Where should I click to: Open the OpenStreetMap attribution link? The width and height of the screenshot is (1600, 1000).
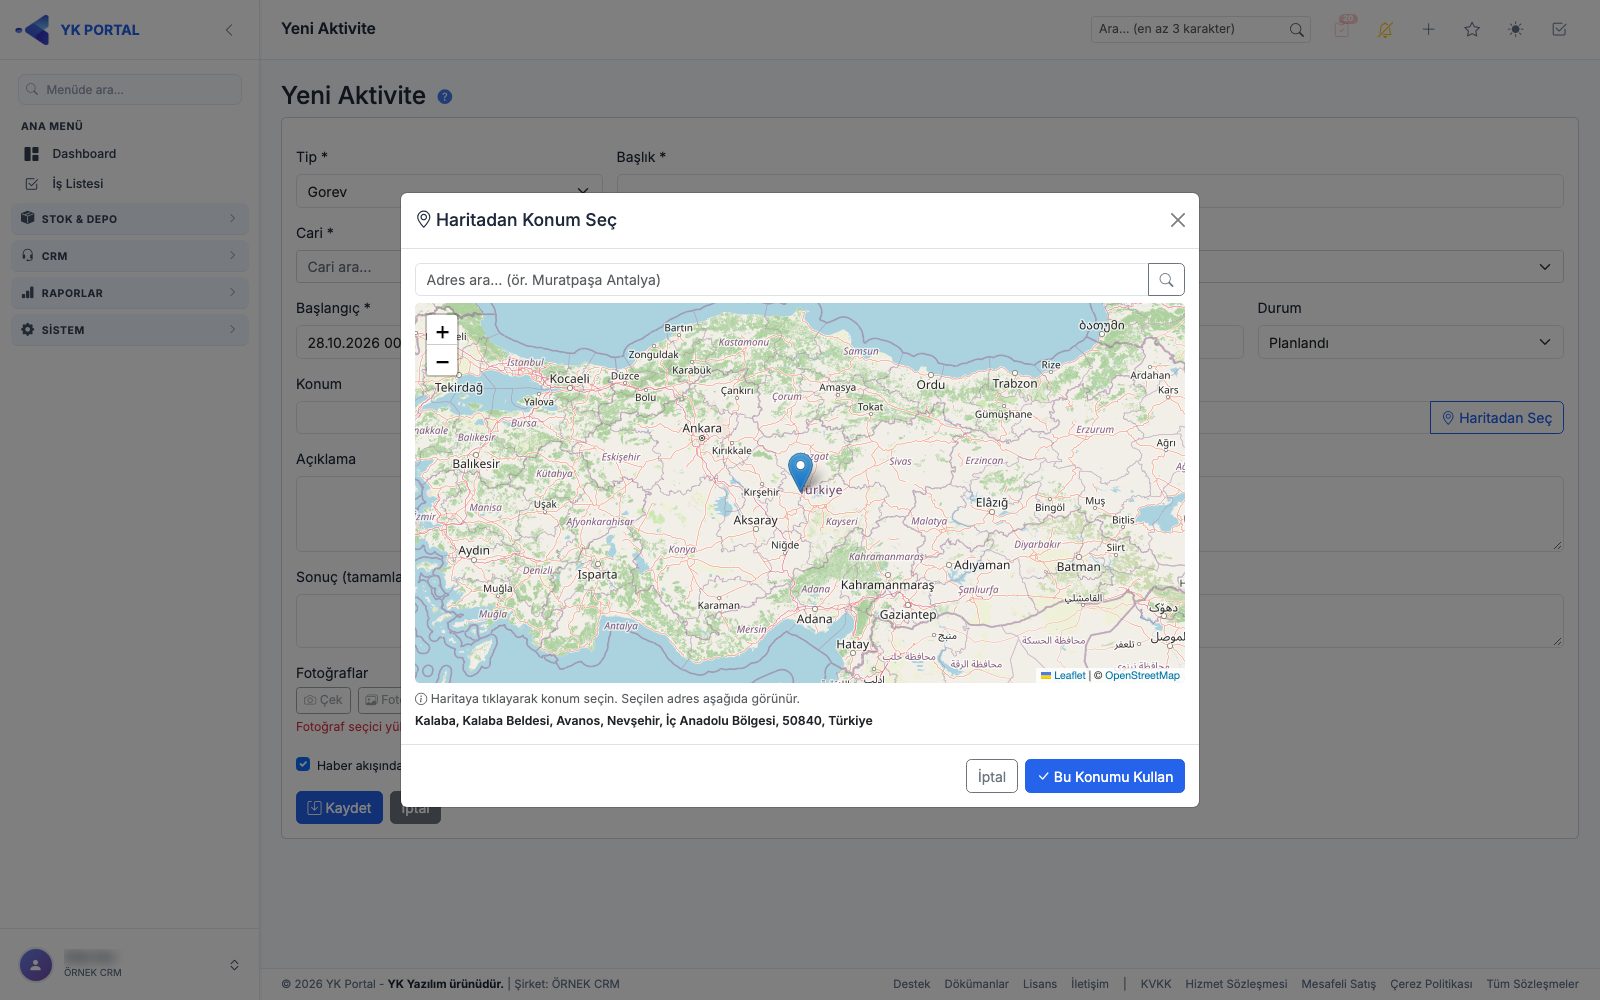[x=1142, y=676]
